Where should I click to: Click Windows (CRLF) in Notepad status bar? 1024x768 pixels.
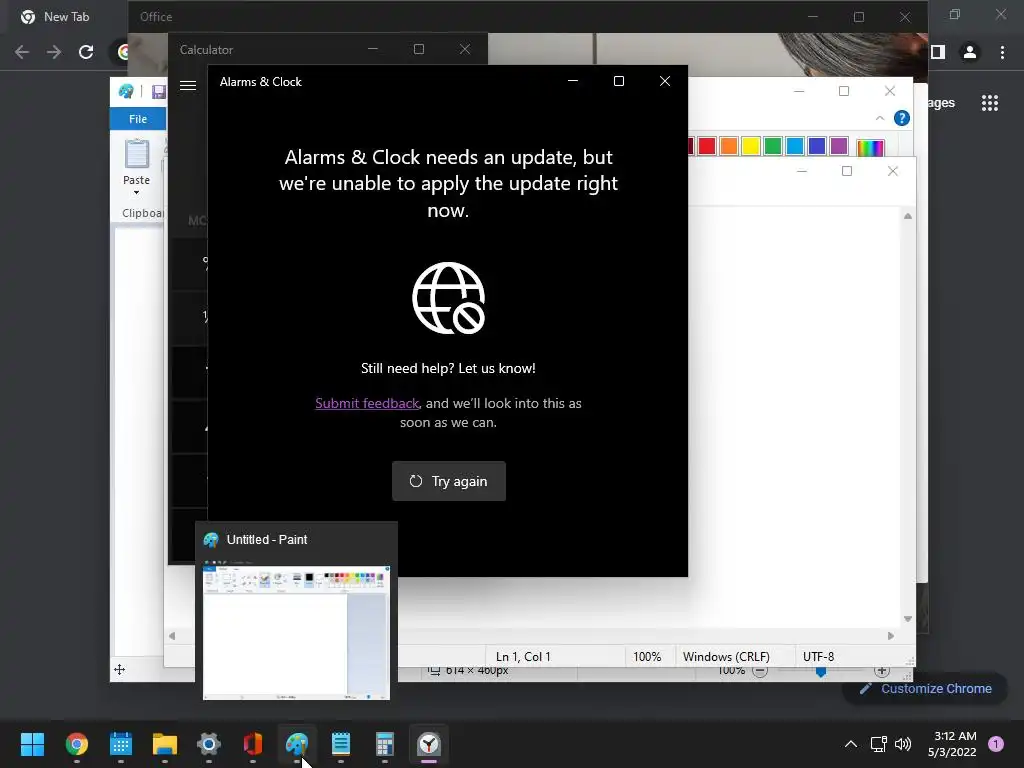click(726, 656)
